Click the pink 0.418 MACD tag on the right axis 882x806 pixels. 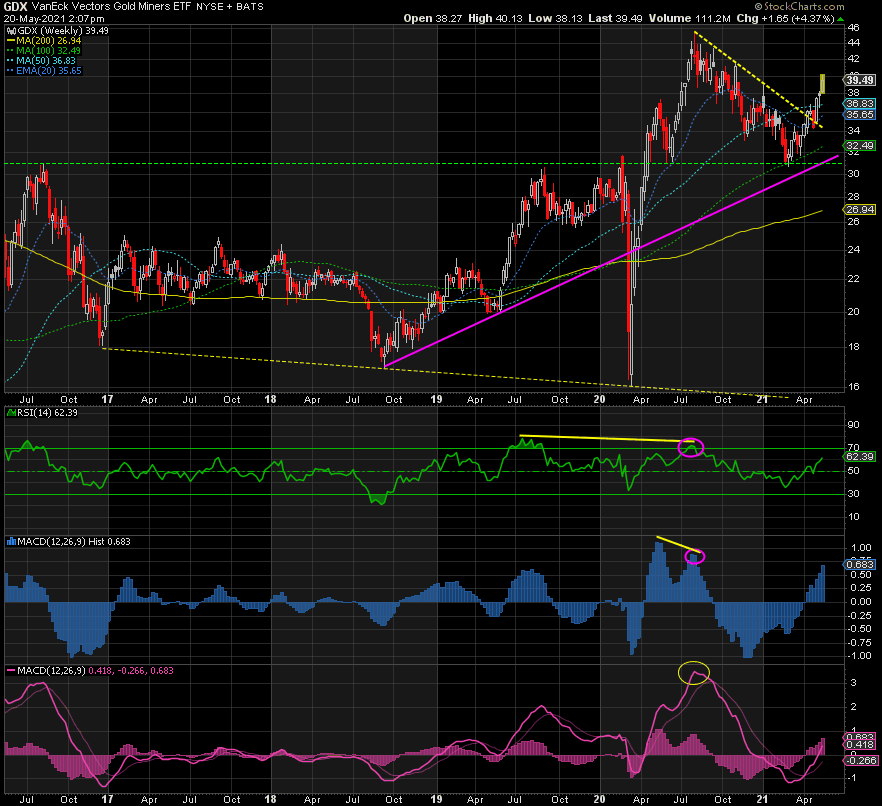[x=860, y=745]
